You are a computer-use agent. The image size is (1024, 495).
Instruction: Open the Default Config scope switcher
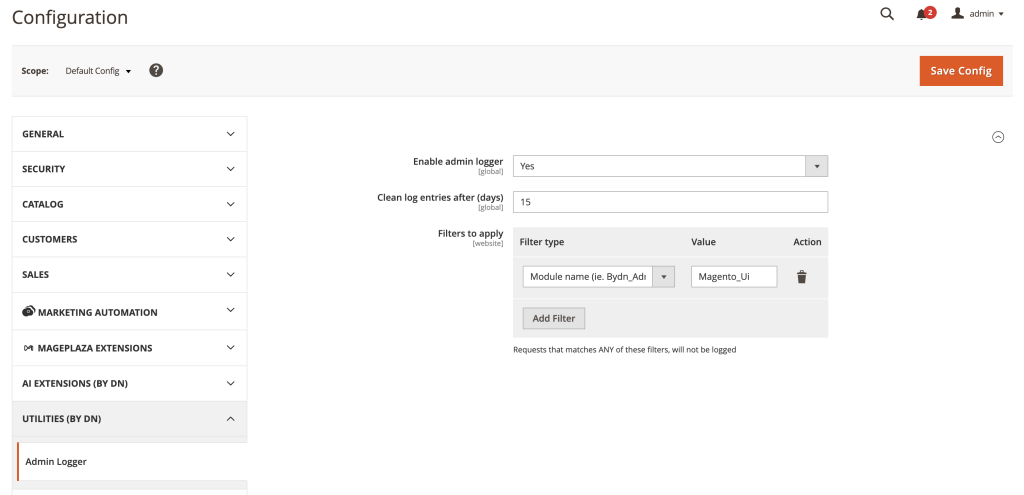(98, 71)
